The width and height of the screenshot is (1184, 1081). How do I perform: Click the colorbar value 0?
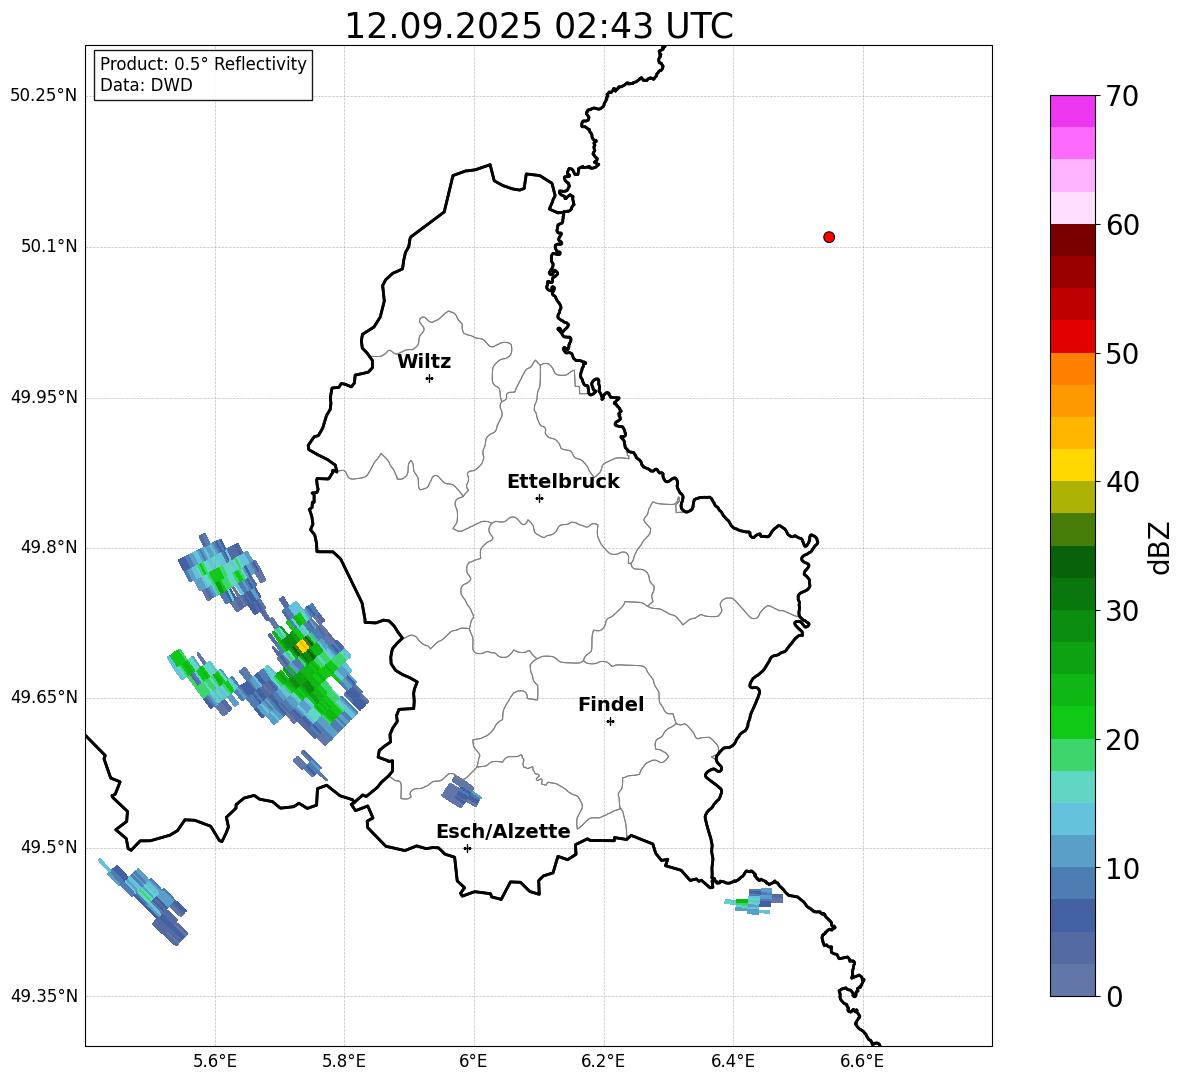pyautogui.click(x=1115, y=996)
